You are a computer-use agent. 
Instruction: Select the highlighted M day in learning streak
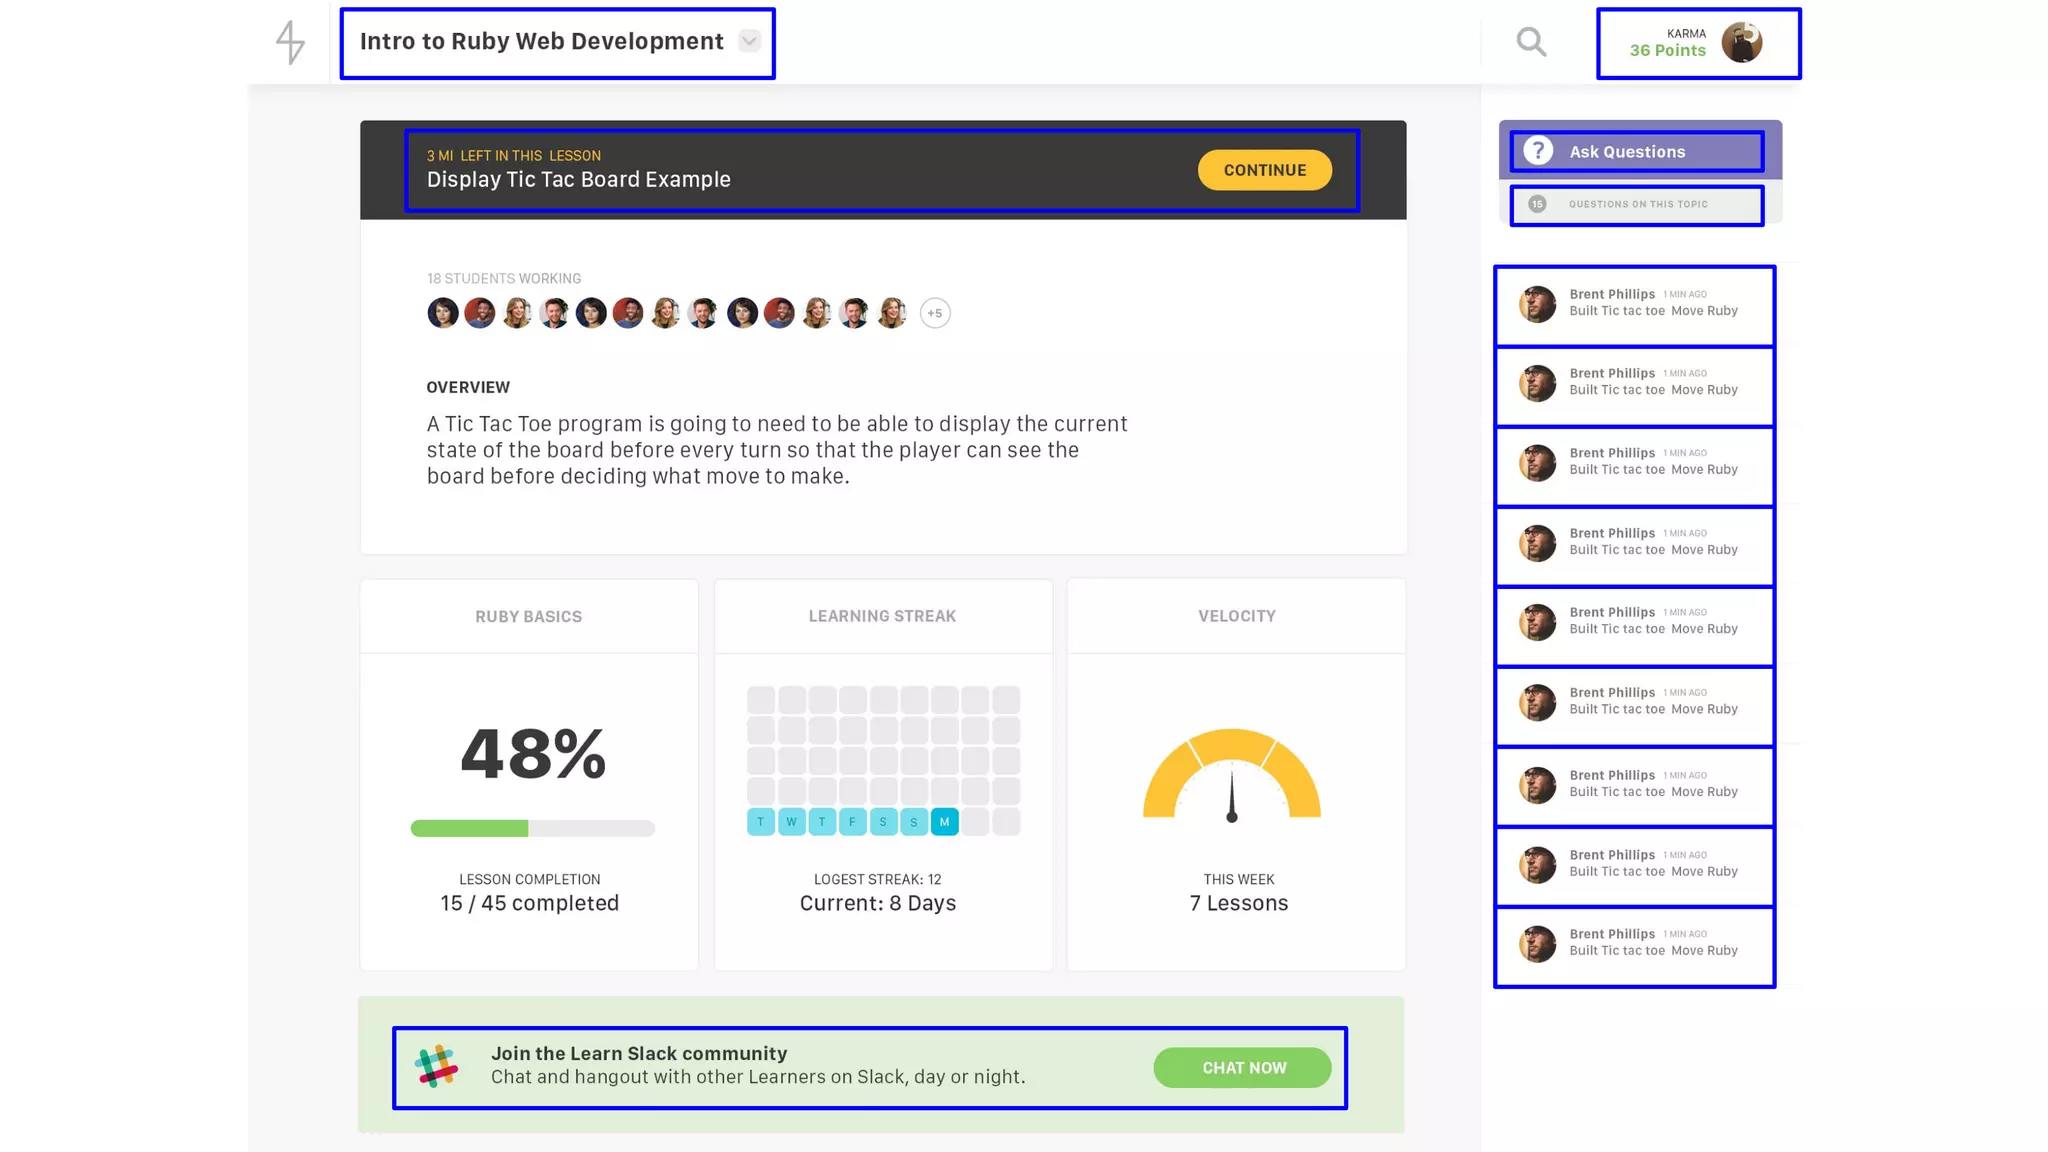944,822
